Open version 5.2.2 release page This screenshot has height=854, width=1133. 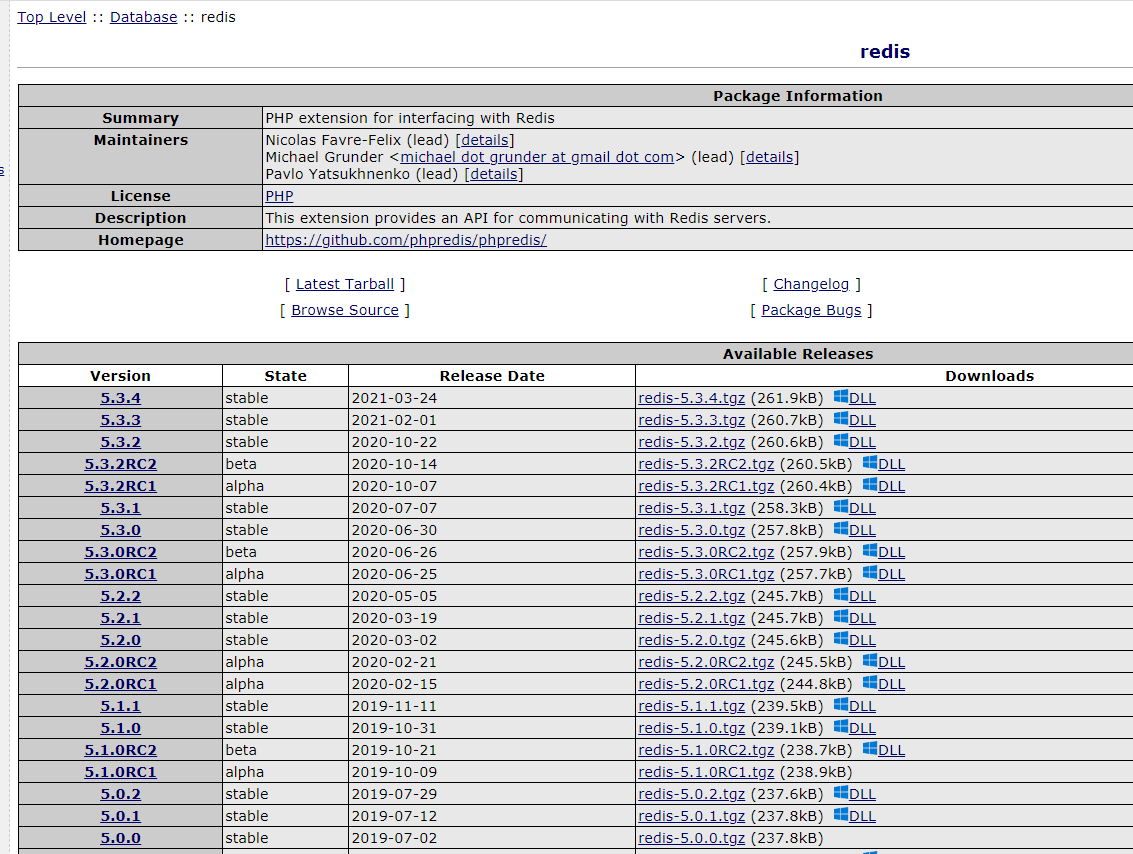(x=120, y=596)
